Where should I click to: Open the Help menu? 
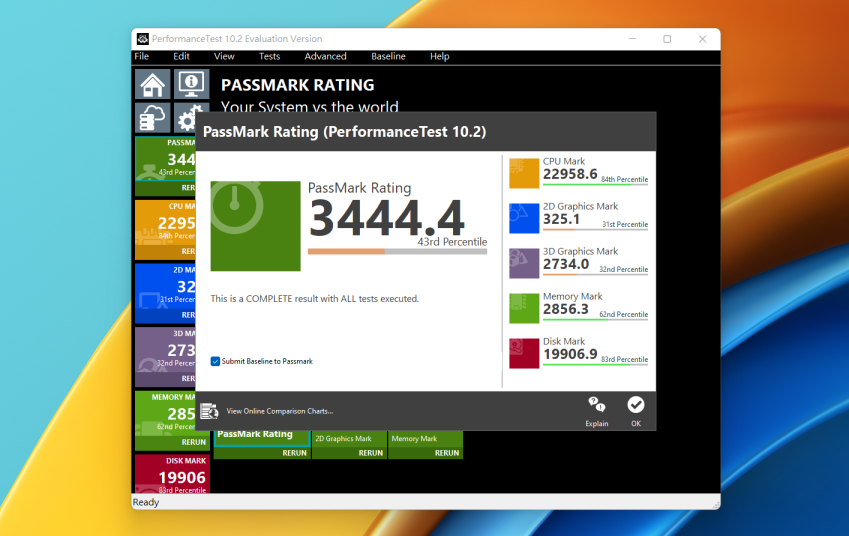pos(440,56)
